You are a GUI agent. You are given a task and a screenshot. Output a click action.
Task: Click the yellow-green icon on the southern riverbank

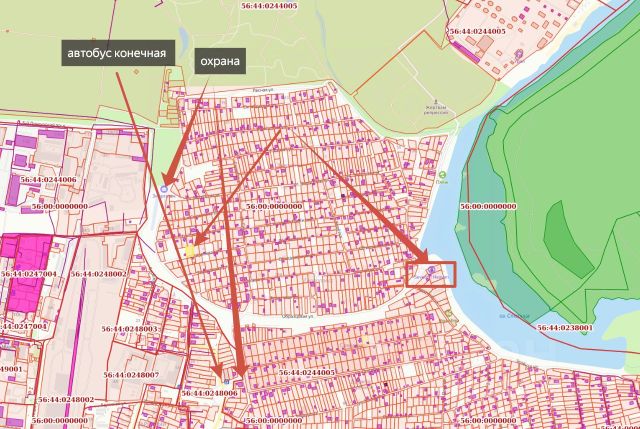pyautogui.click(x=449, y=313)
